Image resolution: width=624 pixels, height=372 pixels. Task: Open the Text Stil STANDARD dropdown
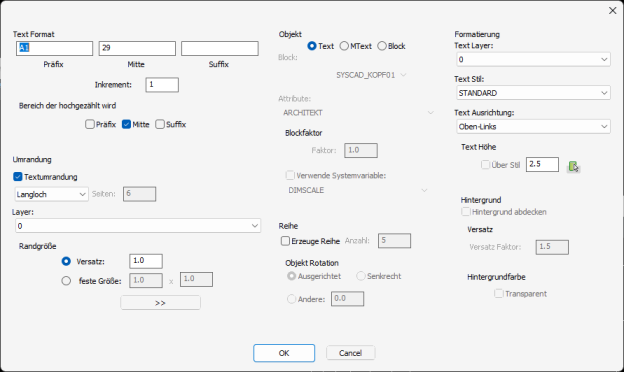(x=533, y=93)
